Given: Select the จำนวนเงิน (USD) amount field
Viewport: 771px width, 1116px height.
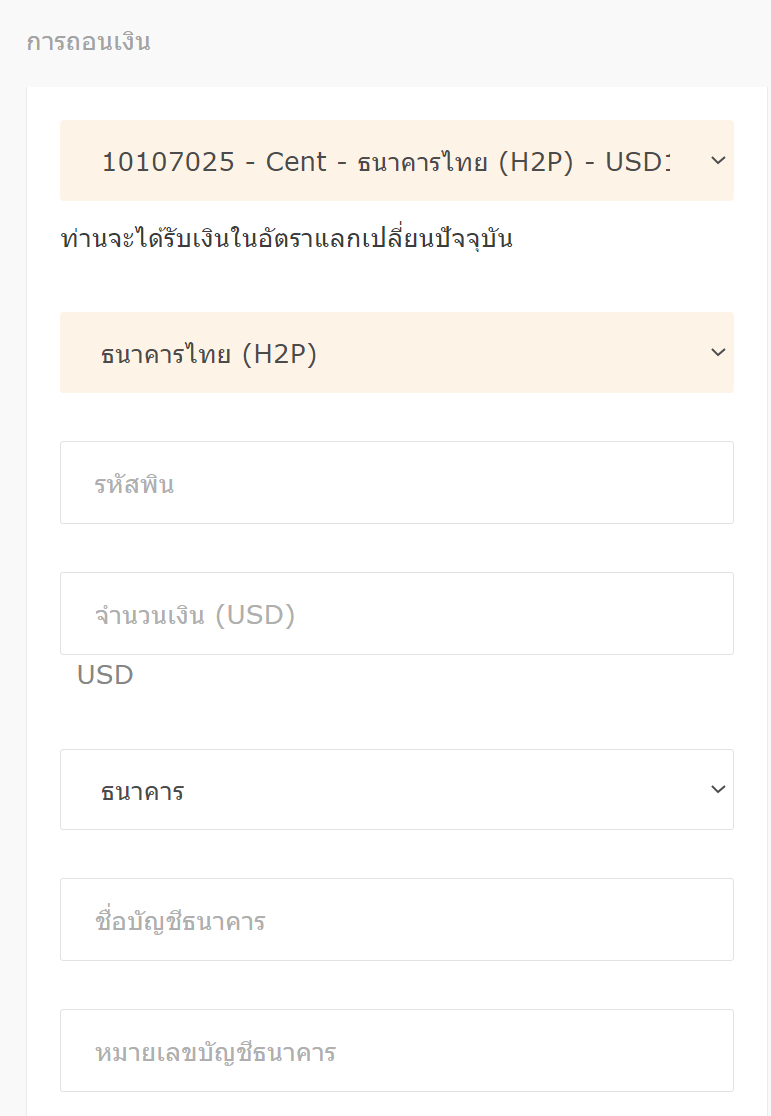Looking at the screenshot, I should 396,613.
